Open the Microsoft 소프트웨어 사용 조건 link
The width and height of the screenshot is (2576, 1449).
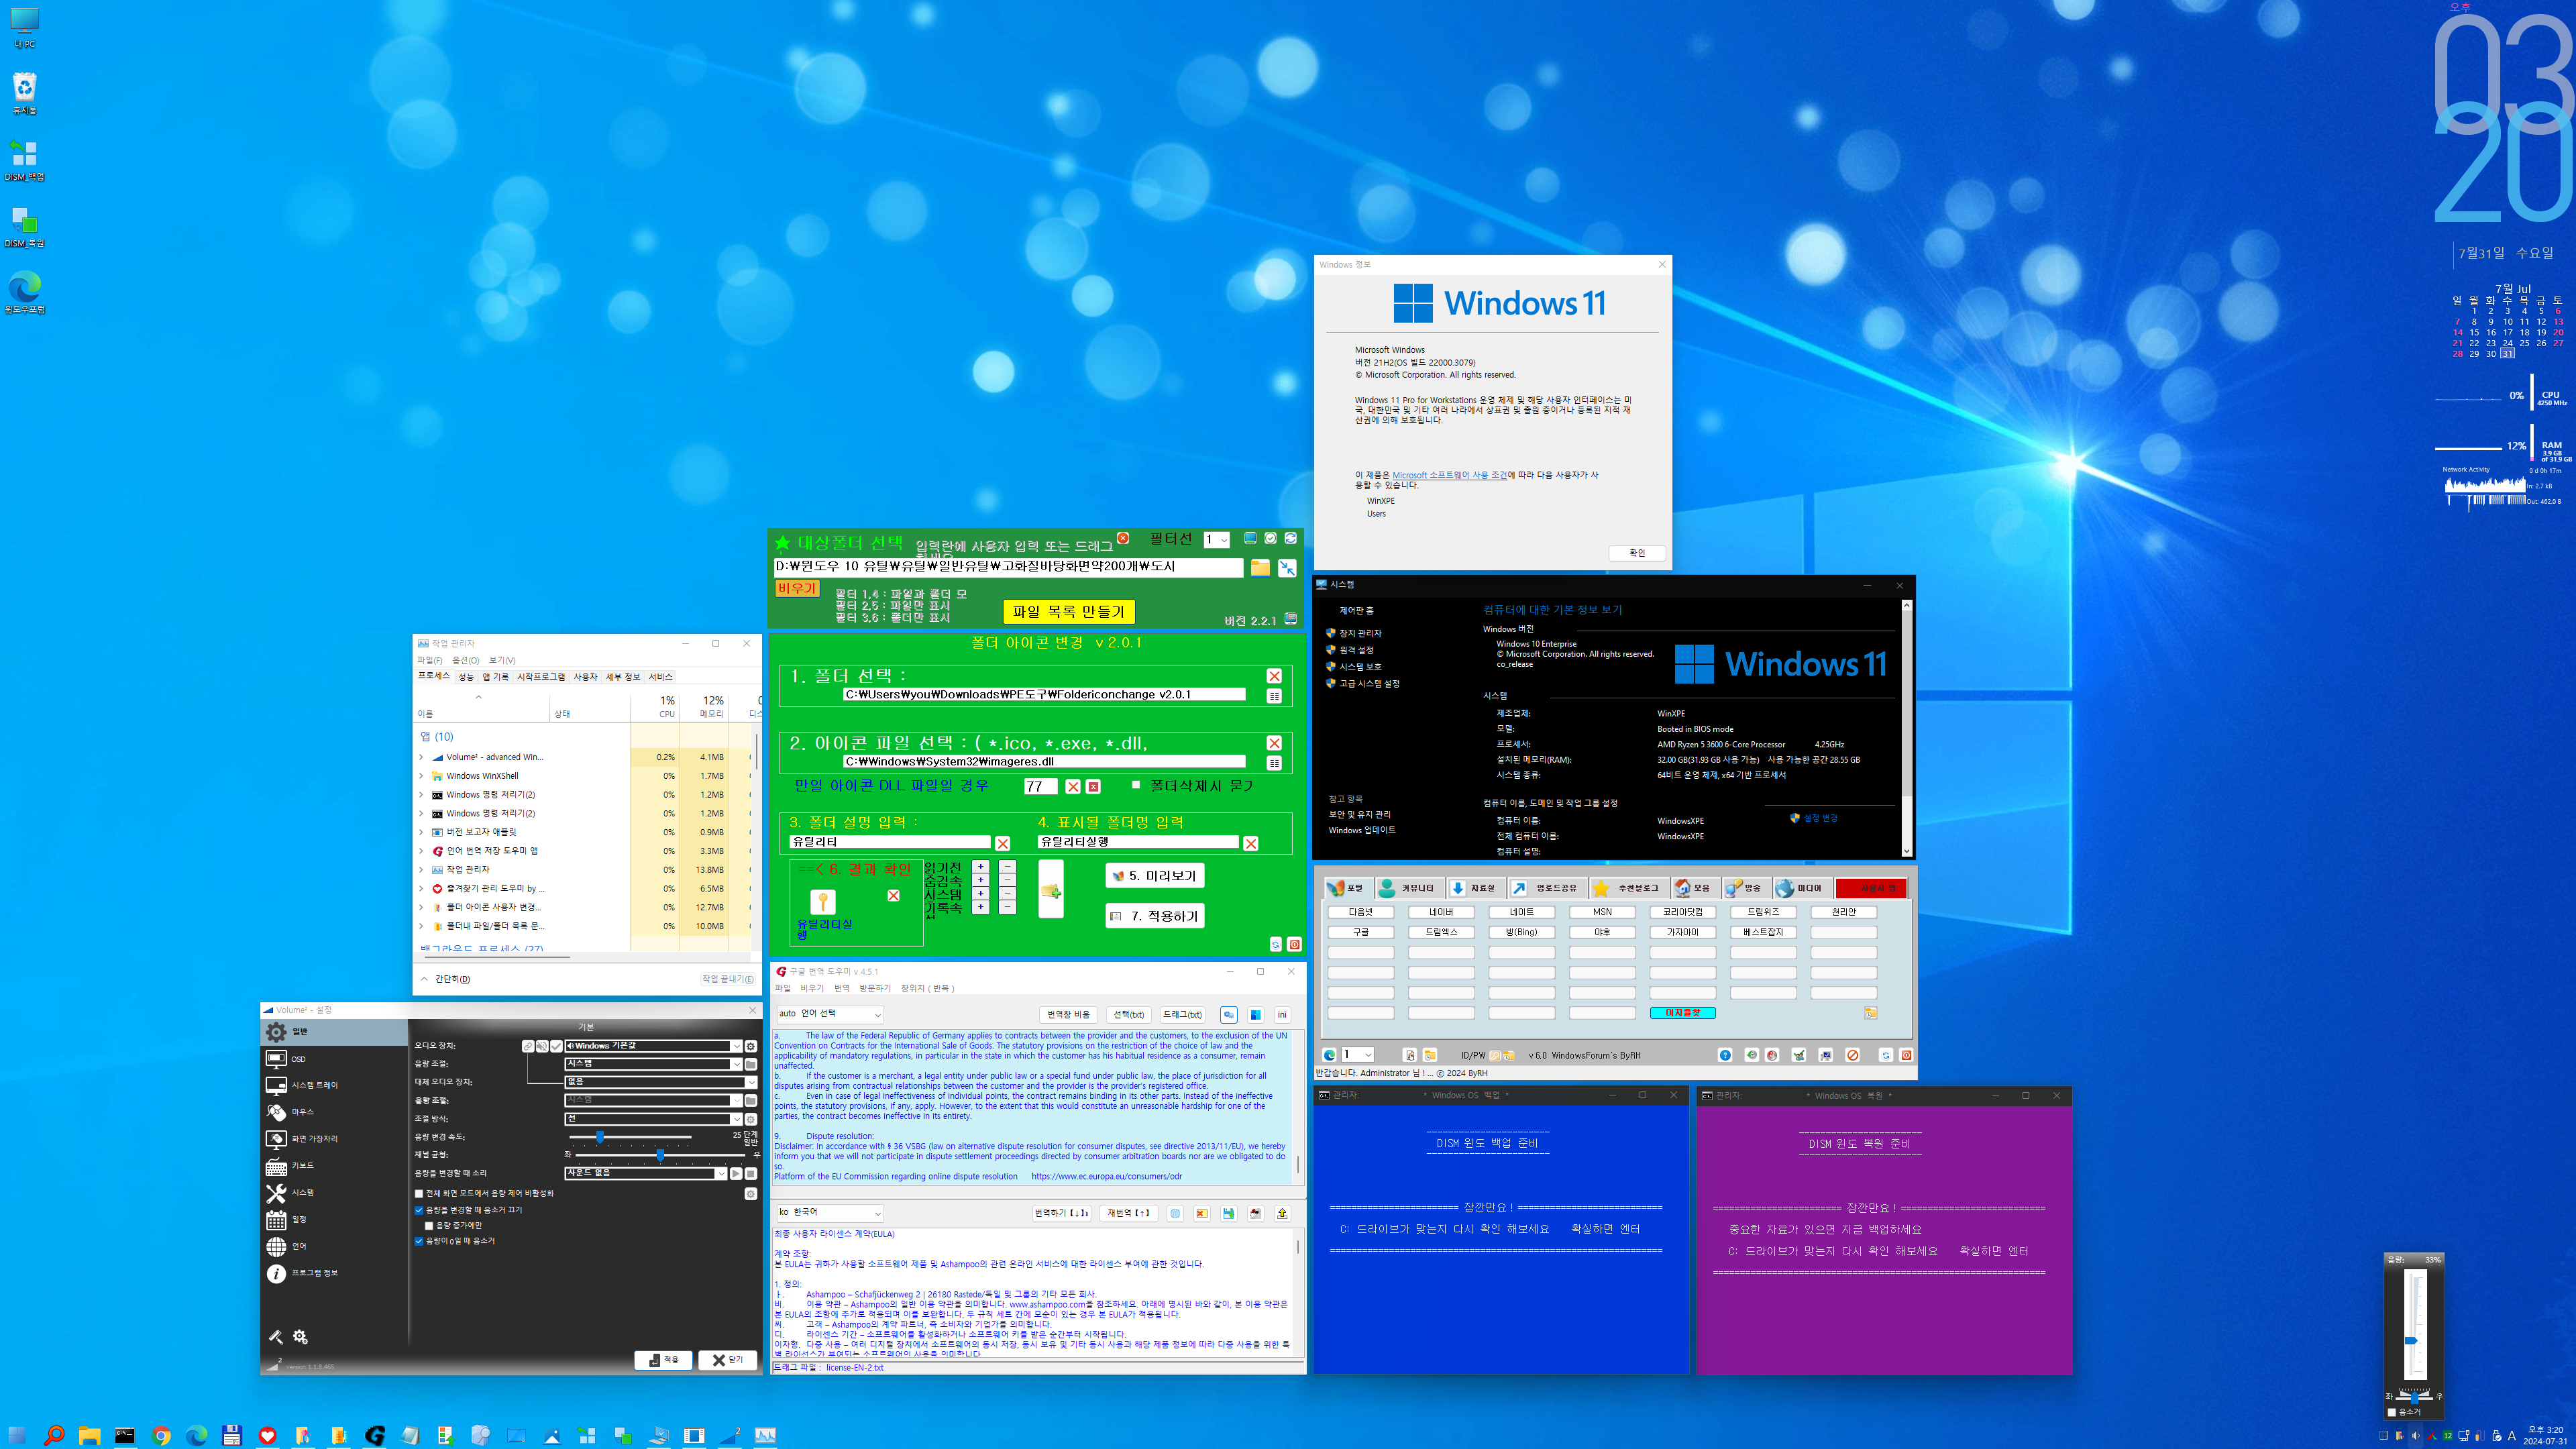pos(1449,475)
